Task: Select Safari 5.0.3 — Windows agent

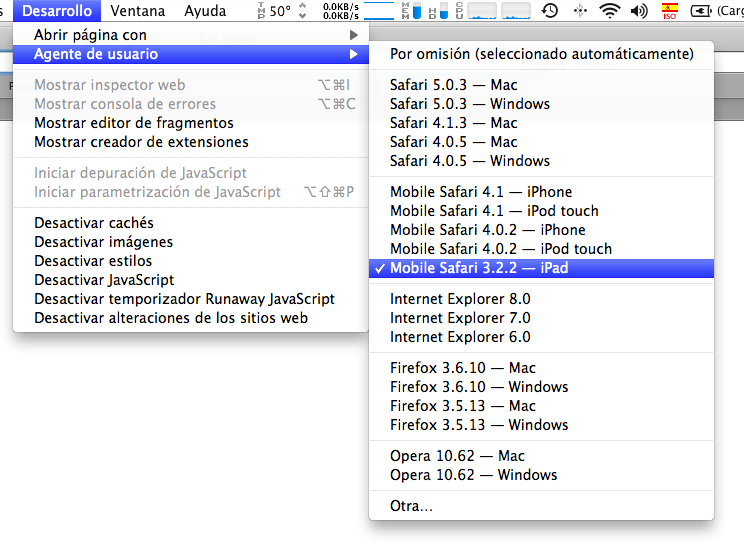Action: click(x=541, y=104)
